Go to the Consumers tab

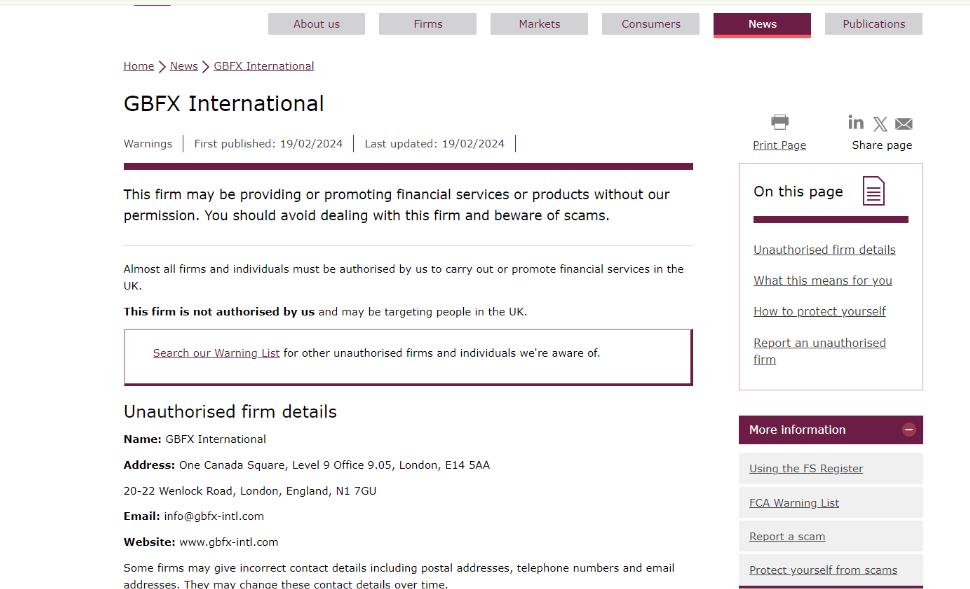[x=650, y=24]
